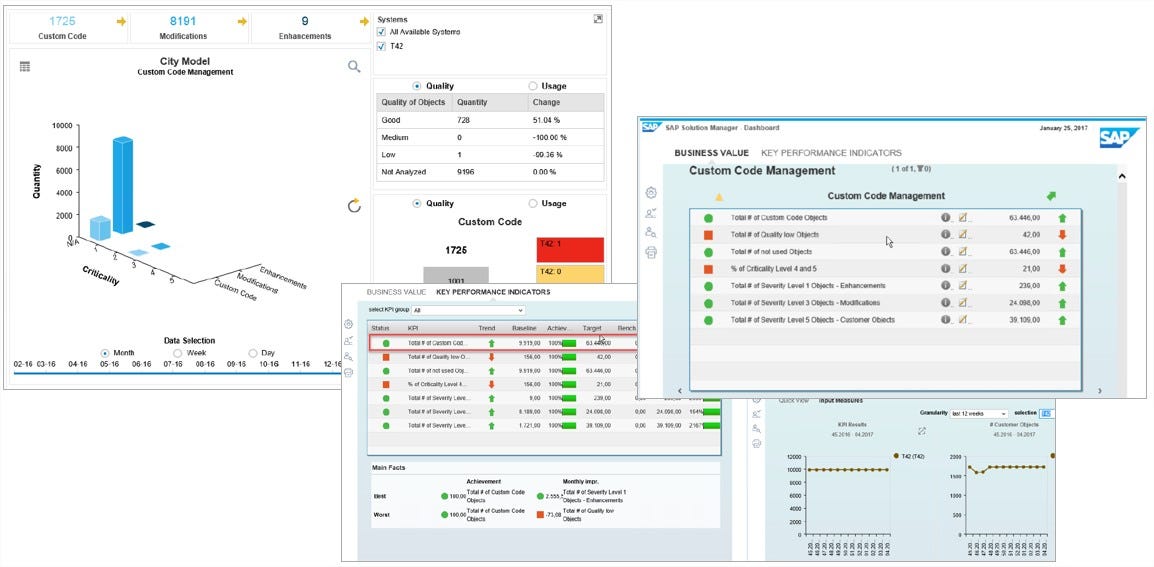Toggle the T42 system checkbox
1154x567 pixels.
381,46
